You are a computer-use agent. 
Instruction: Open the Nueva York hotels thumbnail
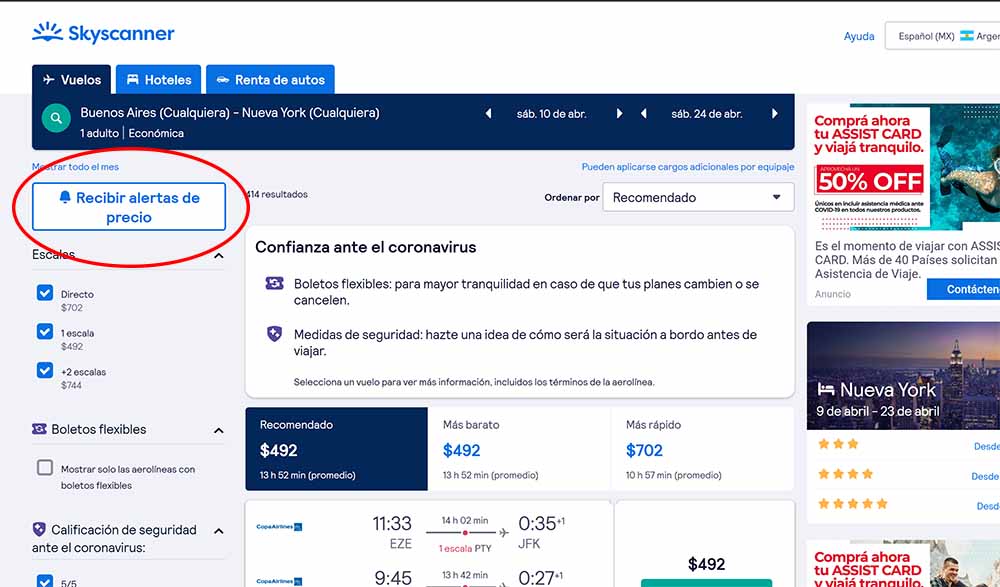click(x=903, y=375)
